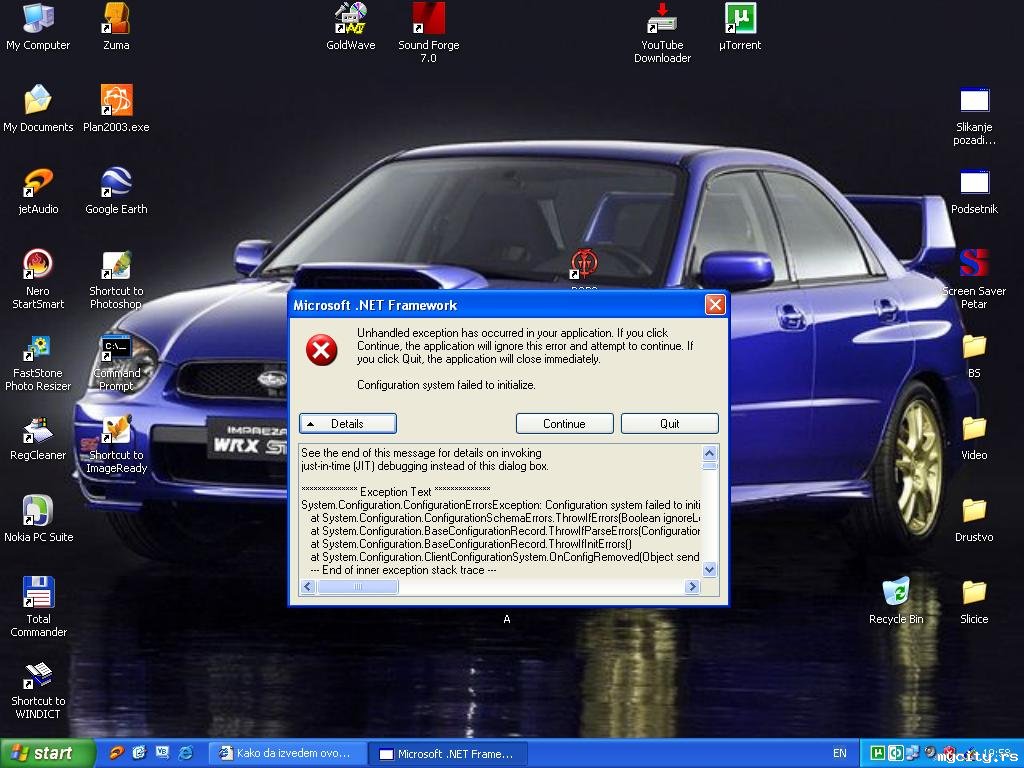Click horizontal scrollbar thumb in exception box
Image resolution: width=1024 pixels, height=768 pixels.
pos(357,586)
